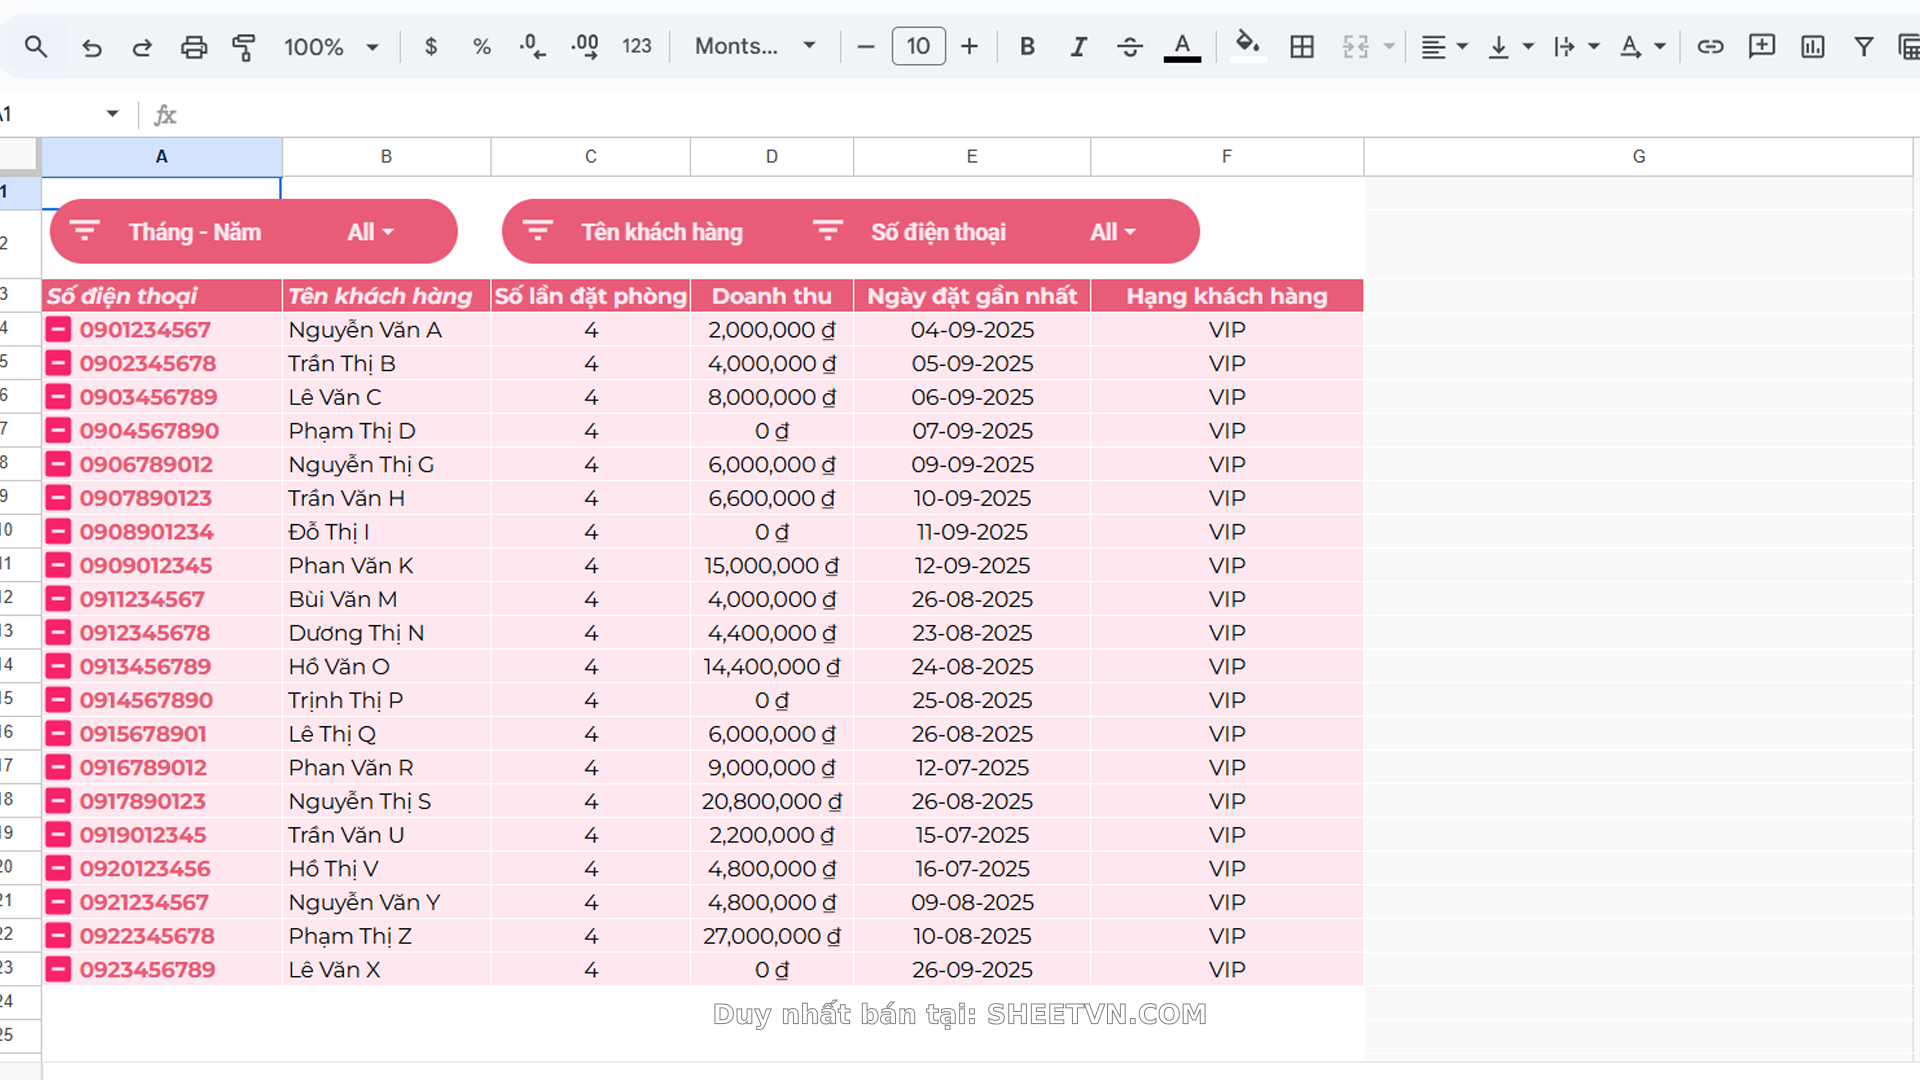
Task: Open the Montserrat font family dropdown
Action: tap(755, 46)
